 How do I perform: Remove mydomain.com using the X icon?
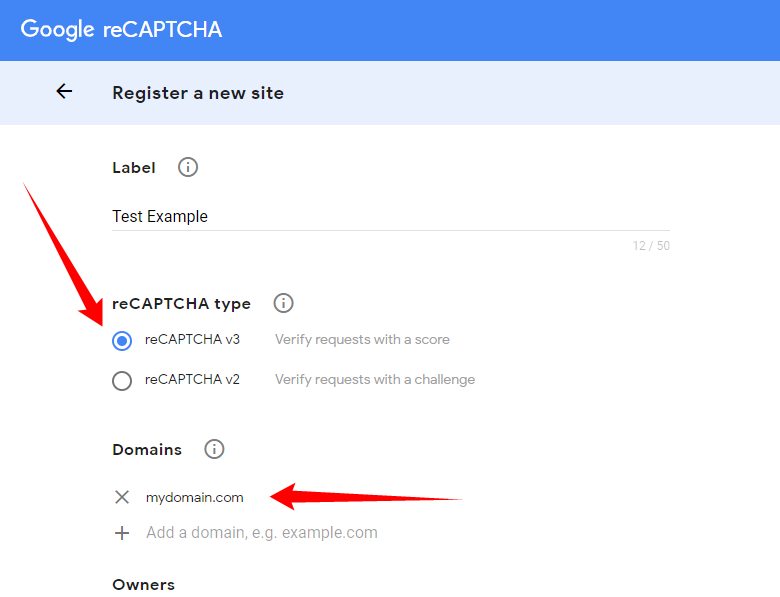[122, 497]
